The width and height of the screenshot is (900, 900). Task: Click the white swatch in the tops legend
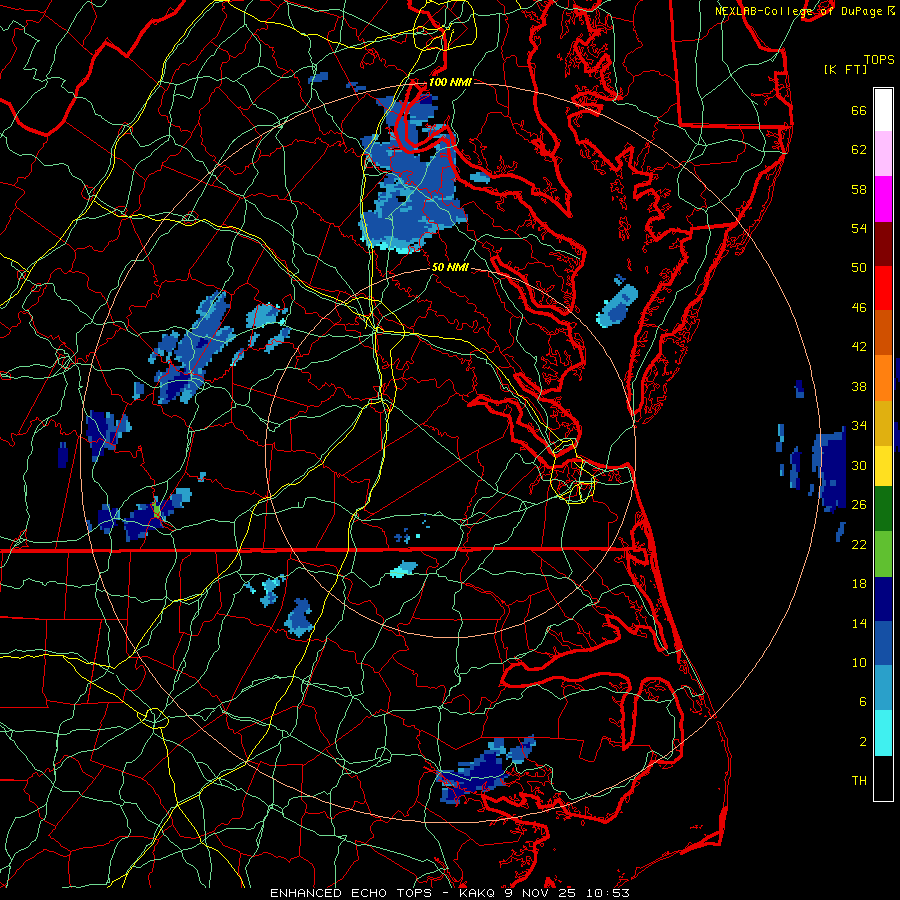[883, 110]
